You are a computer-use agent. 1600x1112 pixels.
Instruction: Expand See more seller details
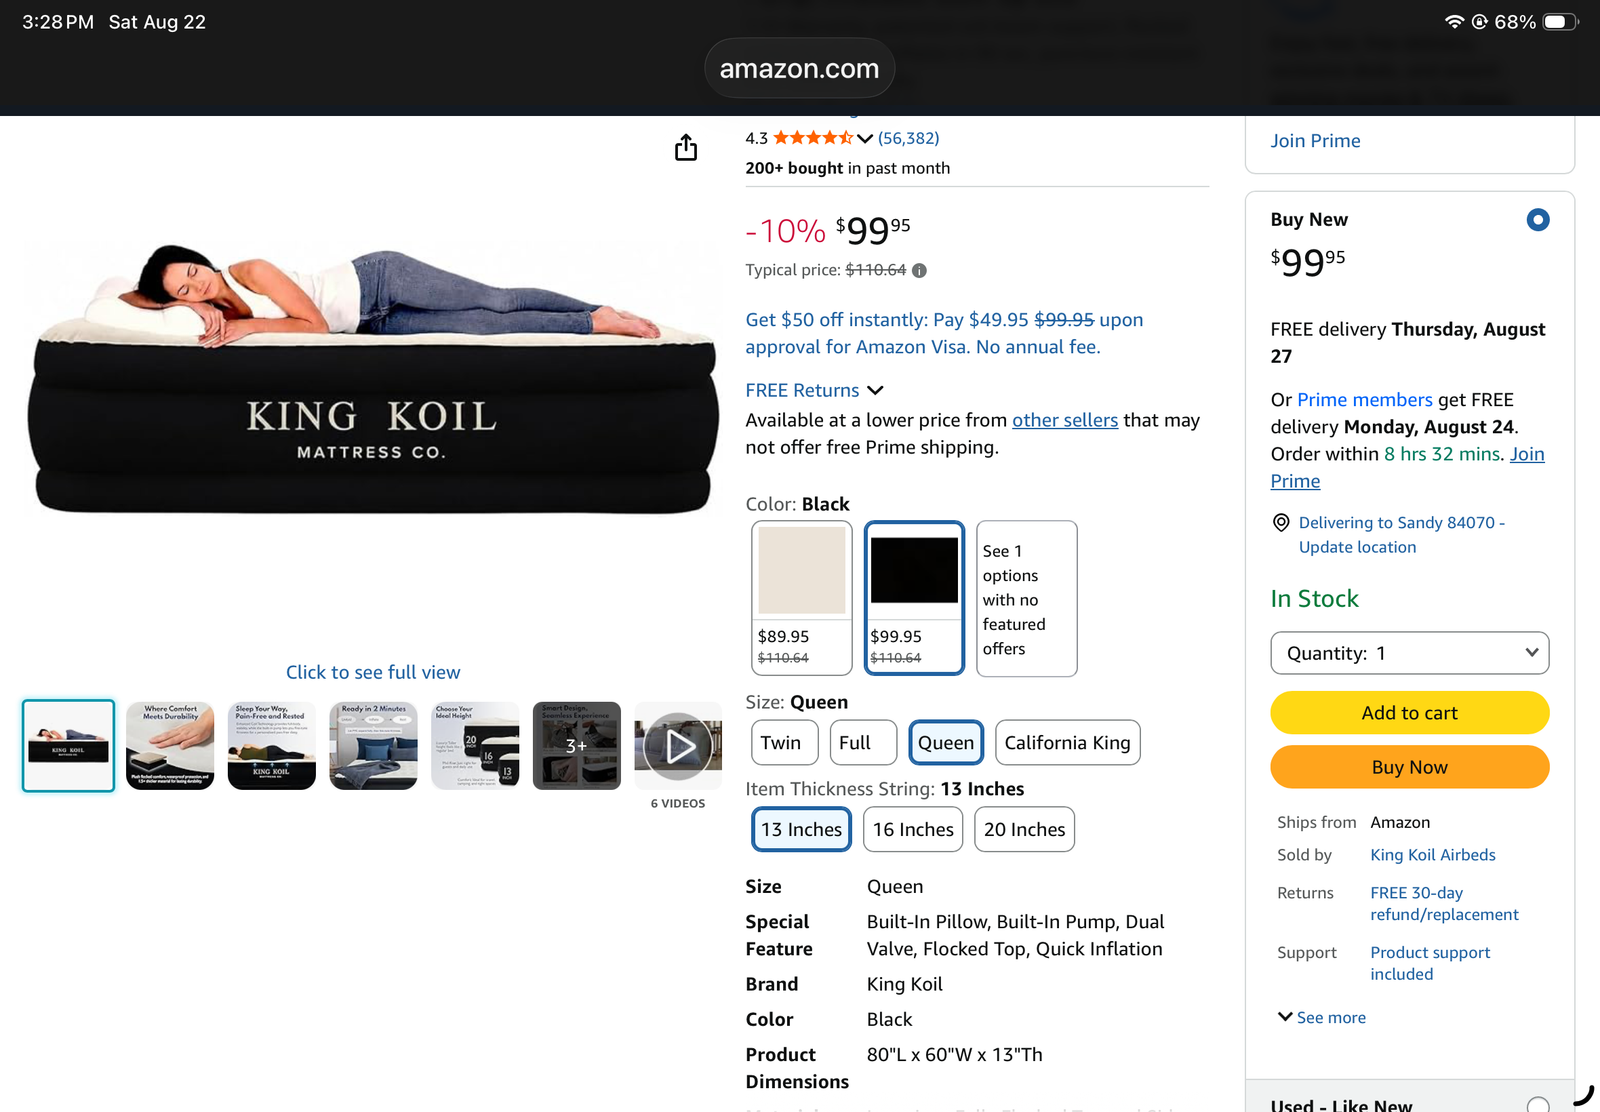coord(1322,1017)
